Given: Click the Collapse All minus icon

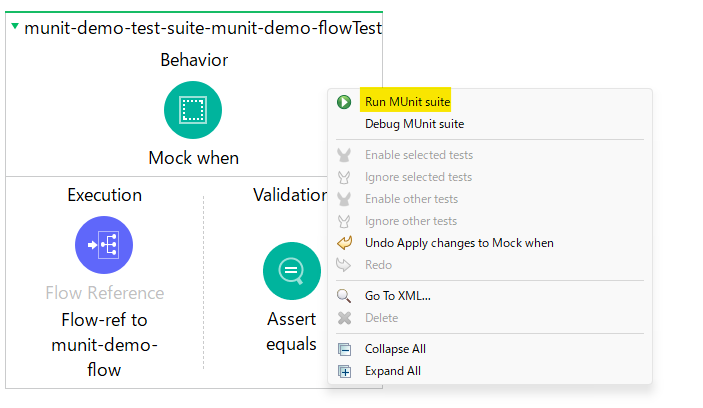Looking at the screenshot, I should tap(344, 349).
